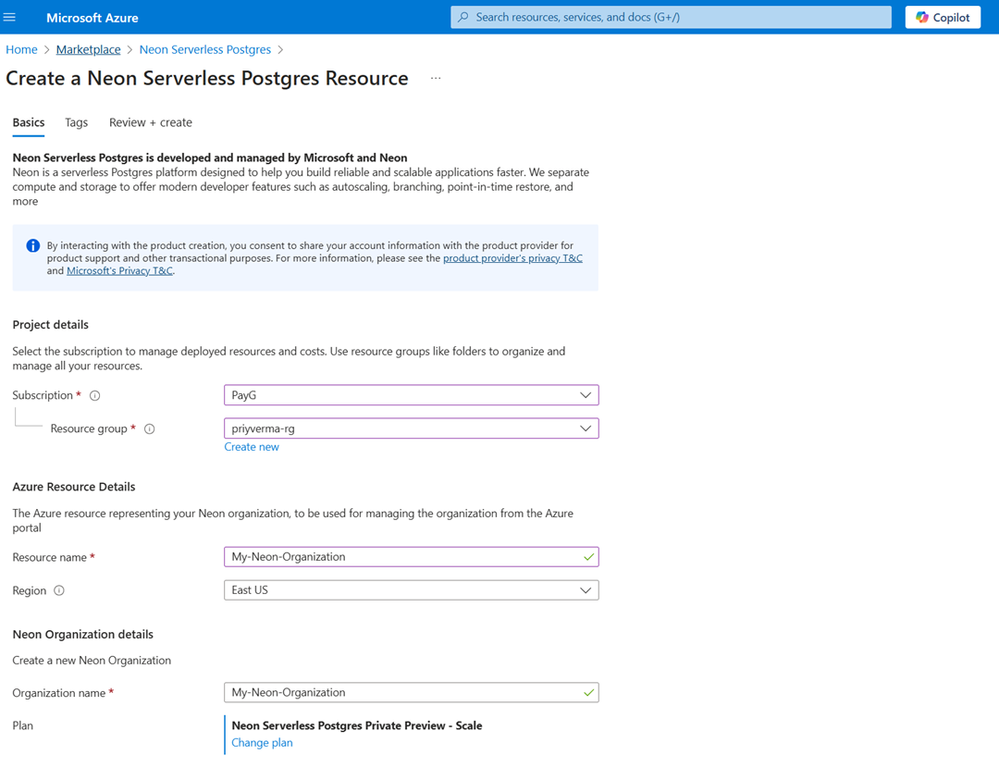Click the Project details heading
The width and height of the screenshot is (999, 758).
[50, 325]
